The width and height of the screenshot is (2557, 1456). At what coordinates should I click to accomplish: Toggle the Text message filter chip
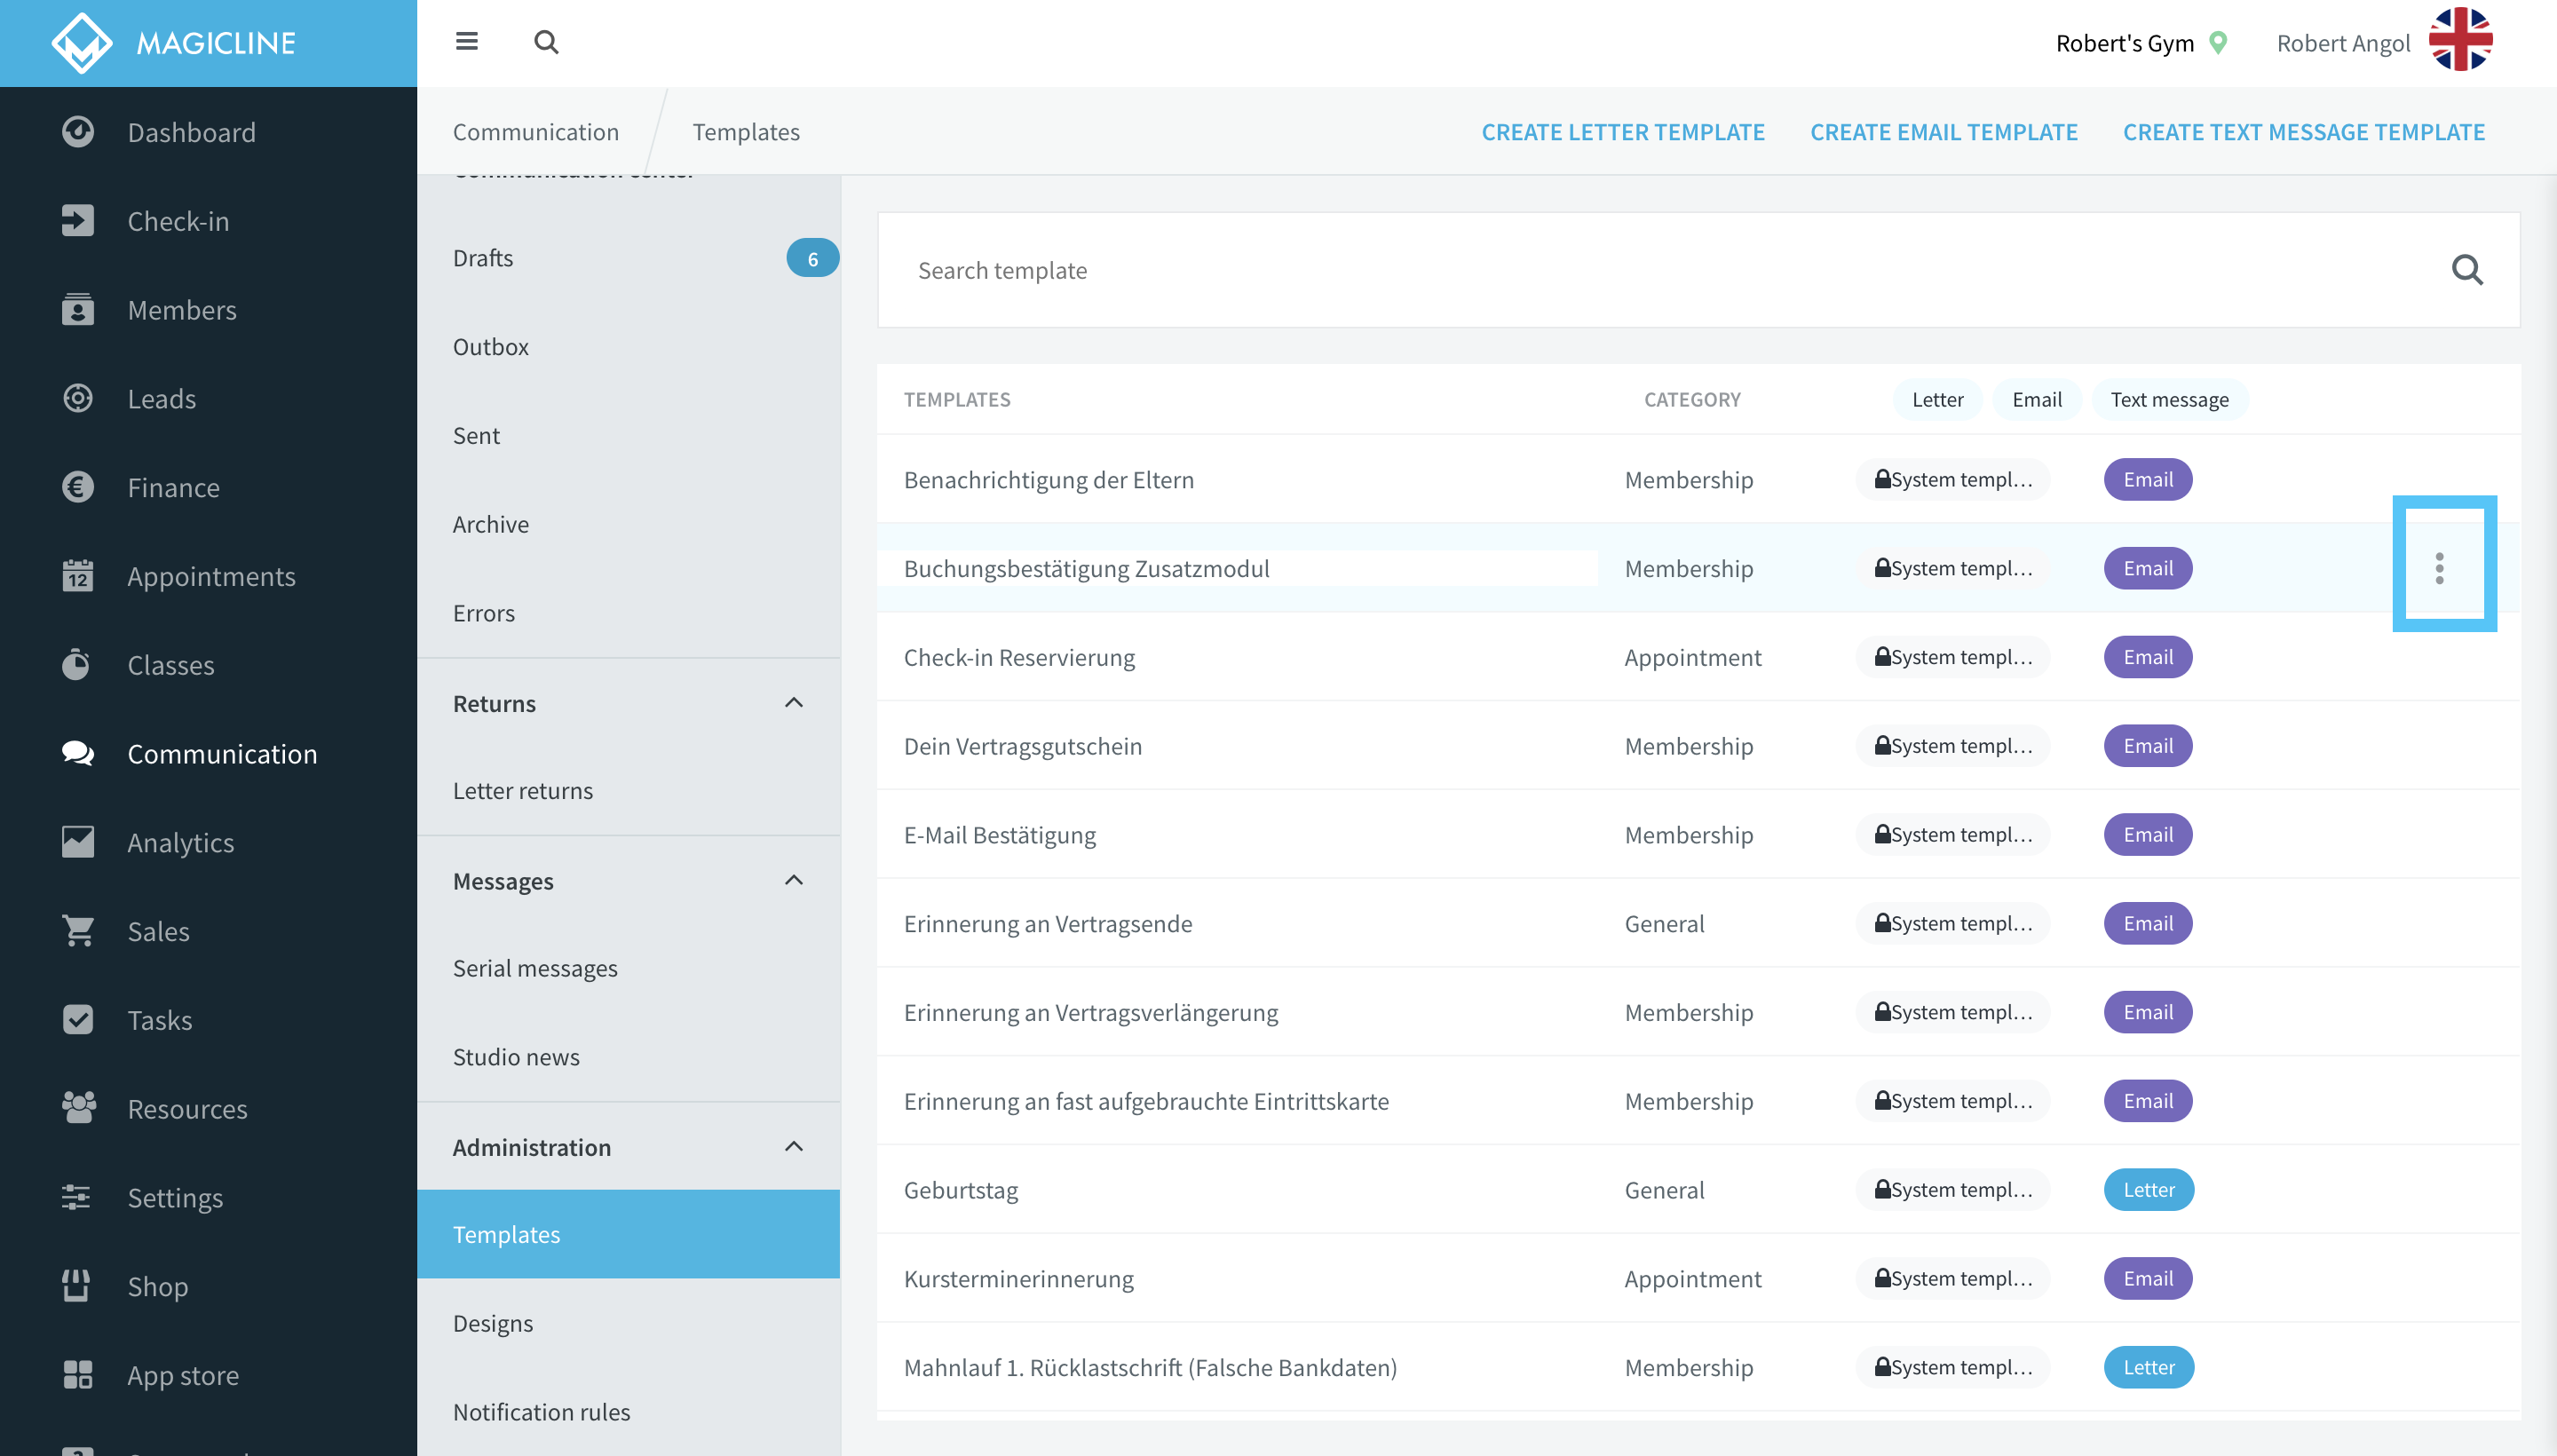(x=2169, y=399)
